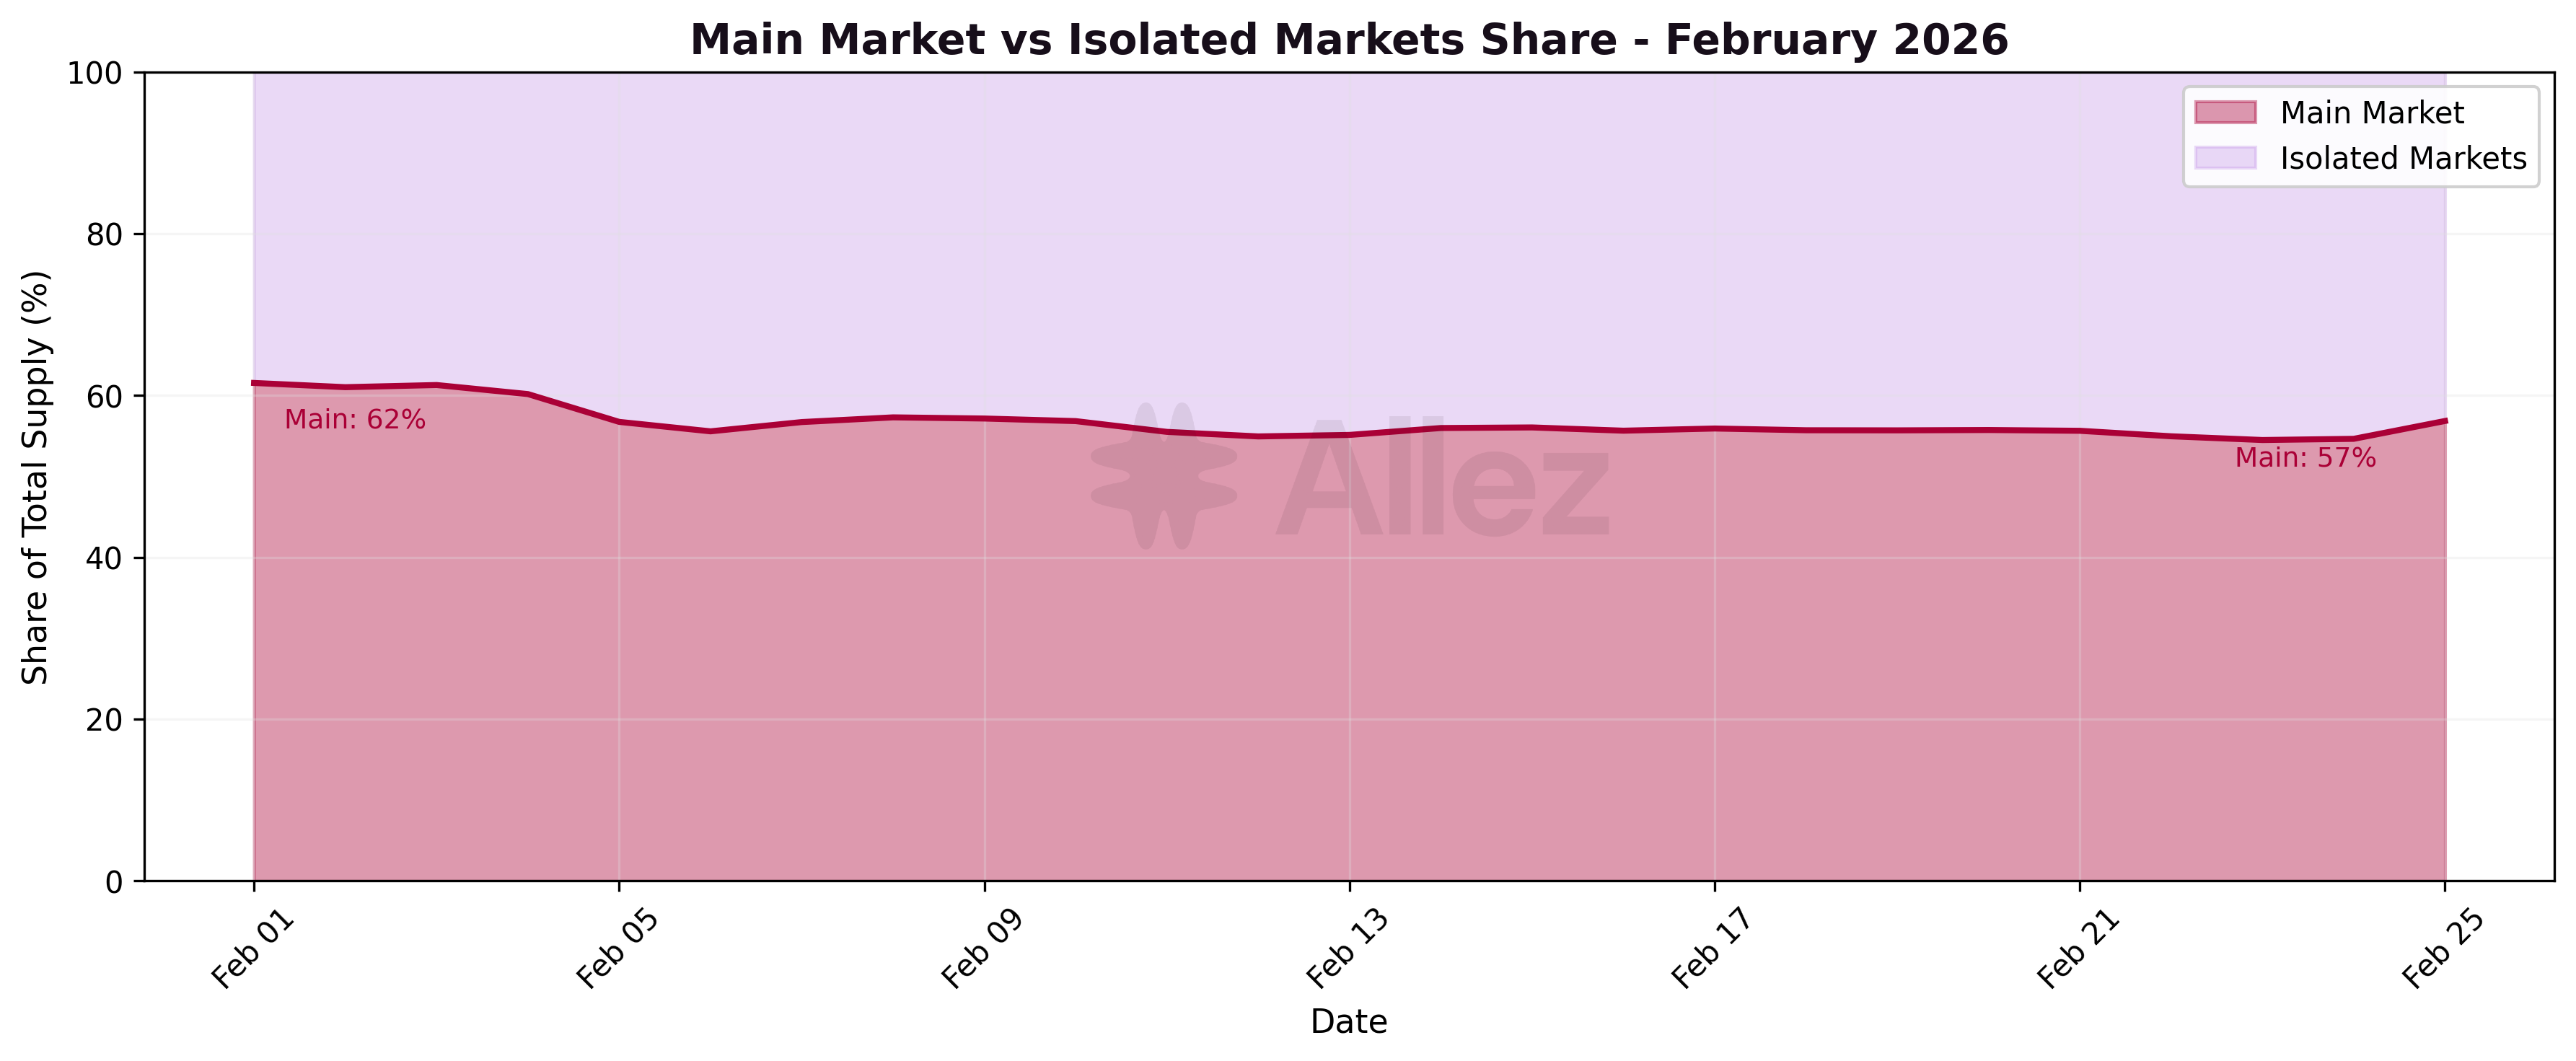
Task: Click the 100 tick on the y-axis
Action: [94, 73]
